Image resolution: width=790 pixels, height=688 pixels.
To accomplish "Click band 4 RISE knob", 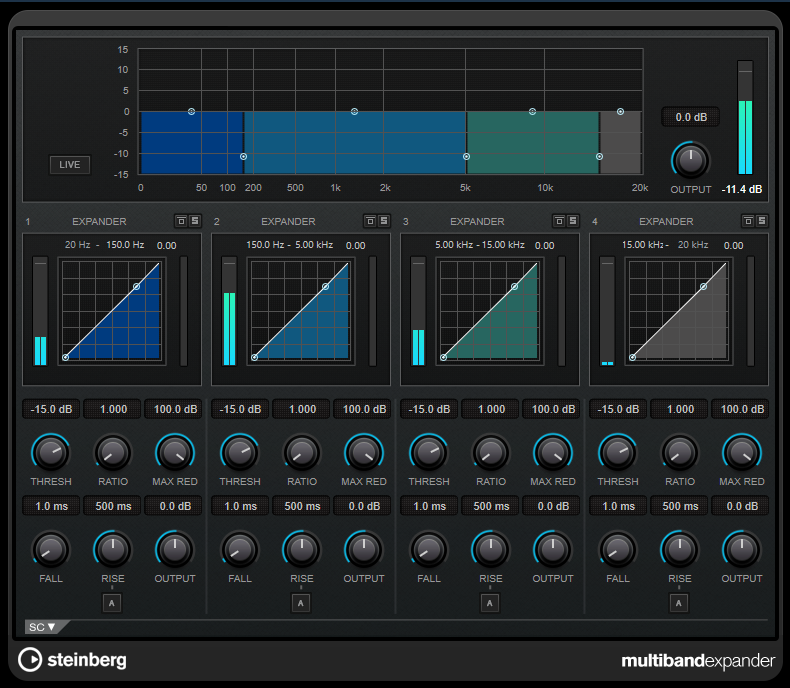I will (680, 549).
